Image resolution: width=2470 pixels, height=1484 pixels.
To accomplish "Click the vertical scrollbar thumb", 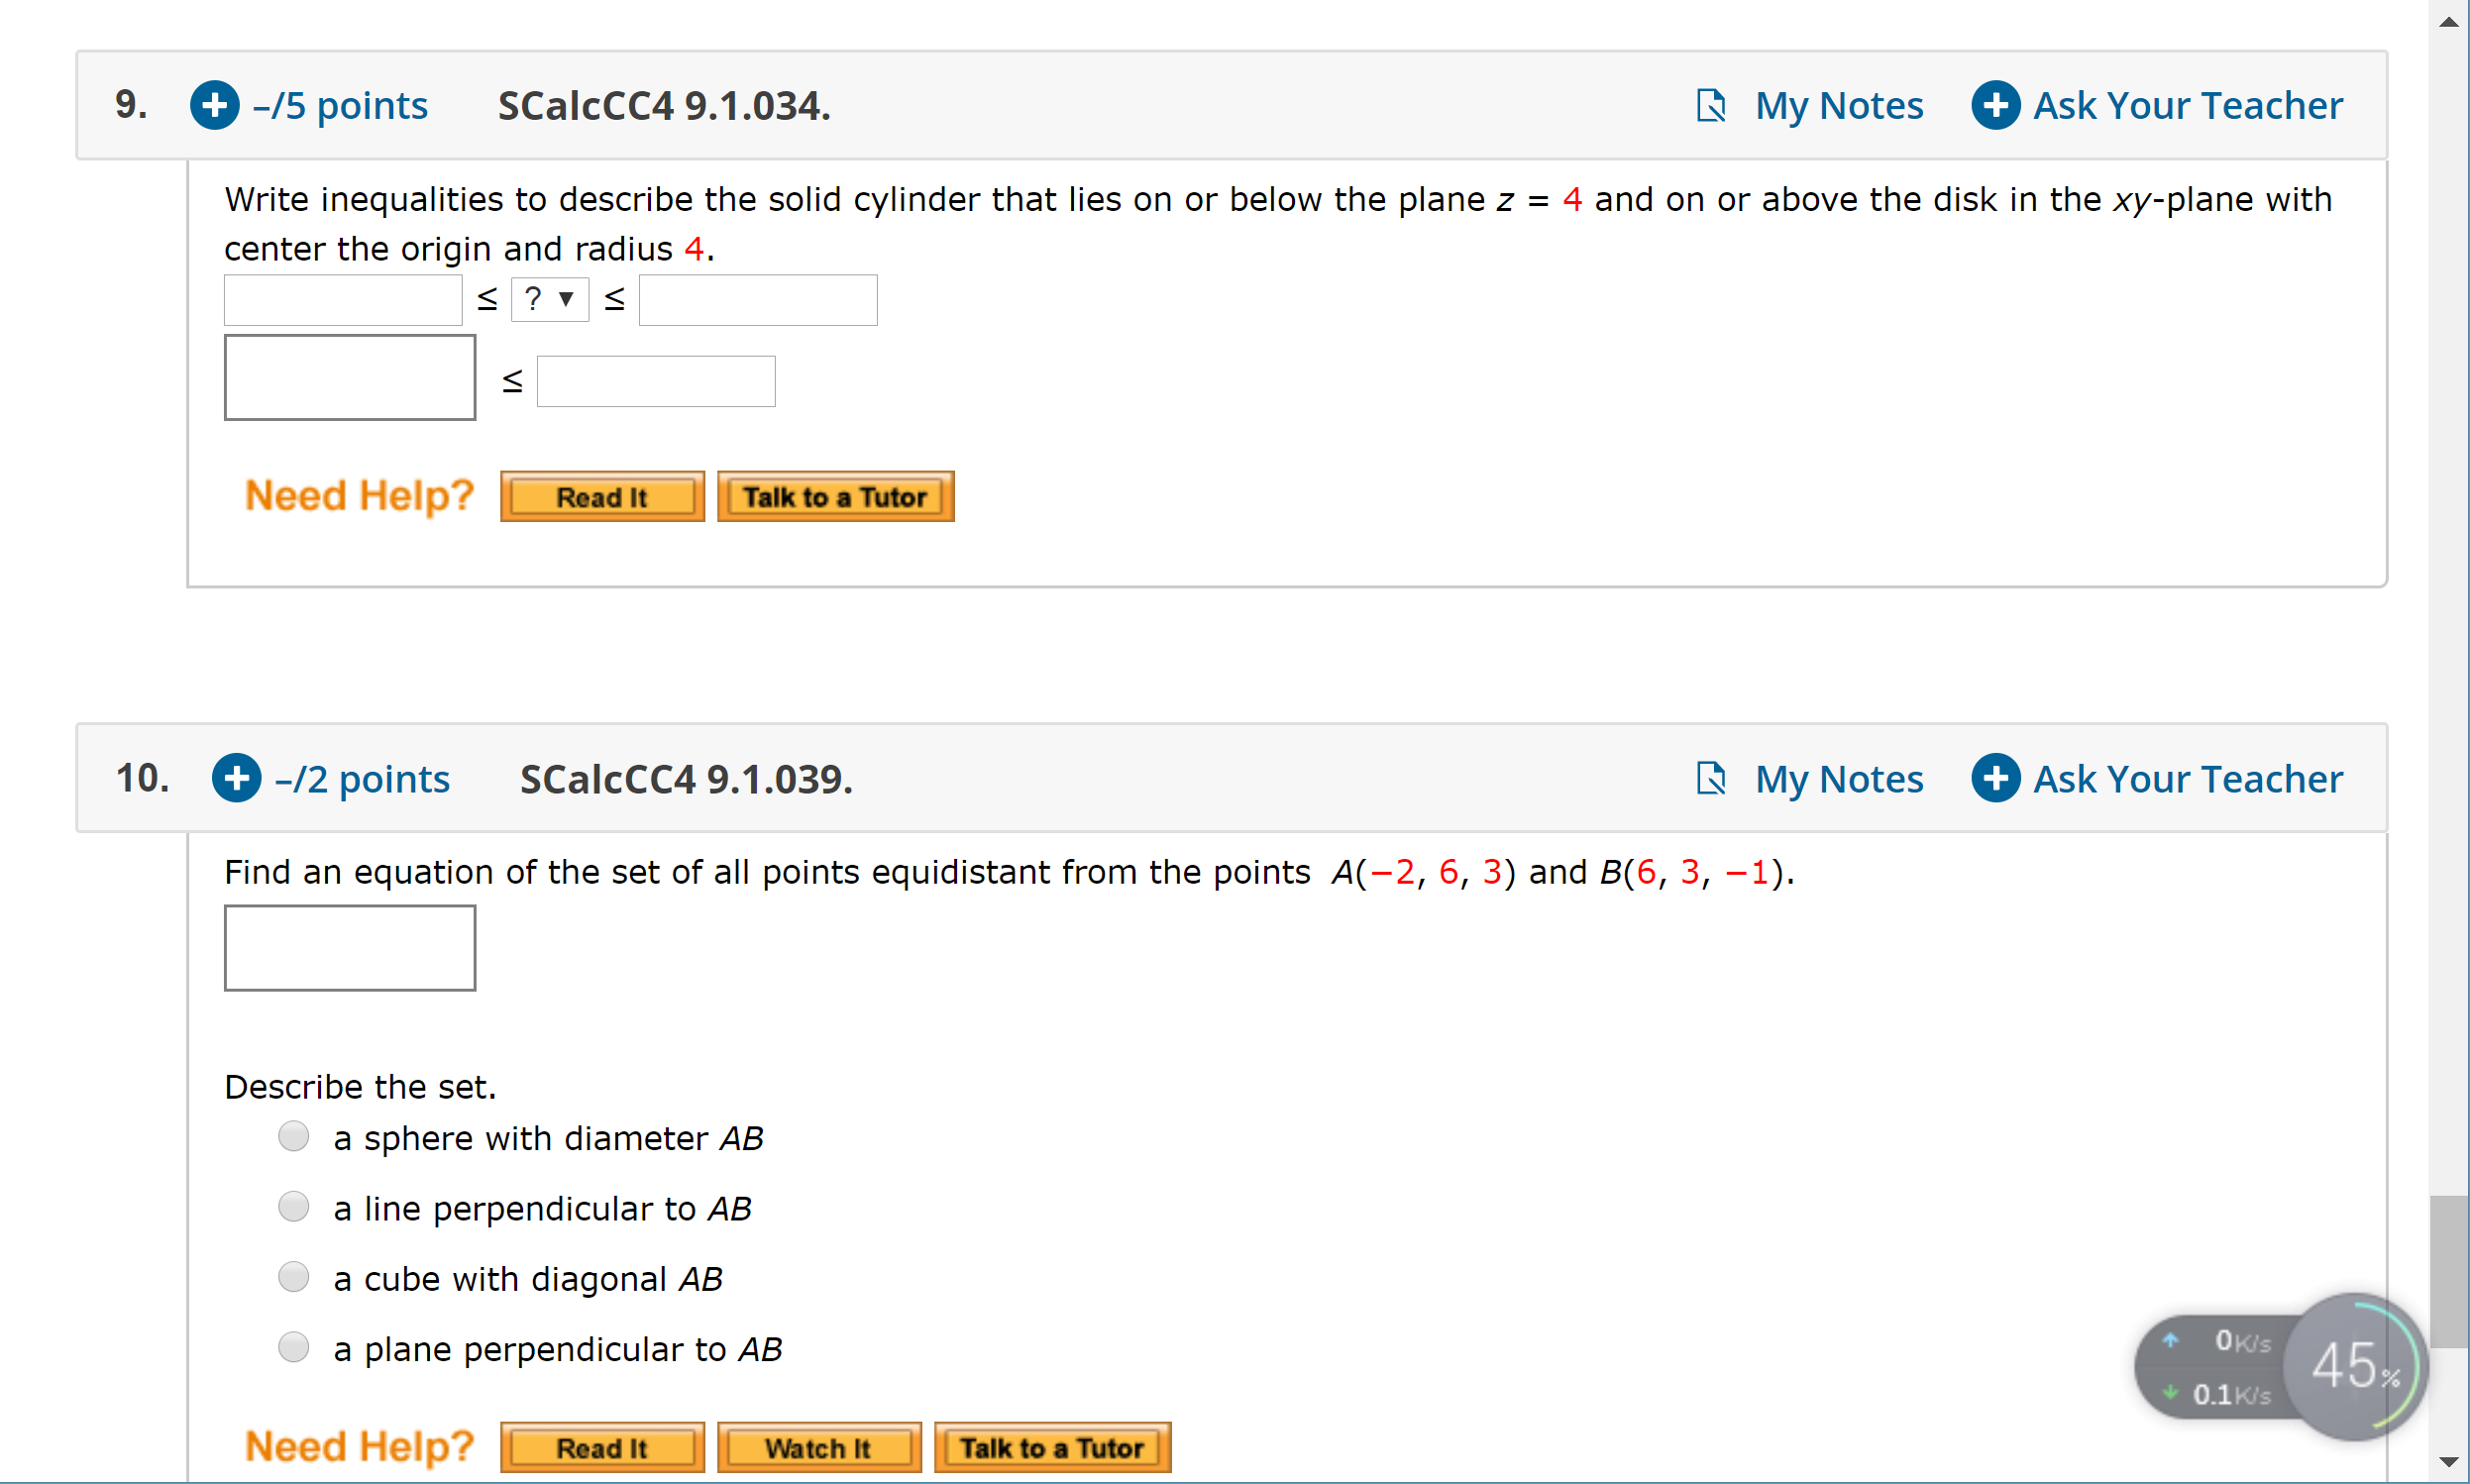I will (2448, 1272).
